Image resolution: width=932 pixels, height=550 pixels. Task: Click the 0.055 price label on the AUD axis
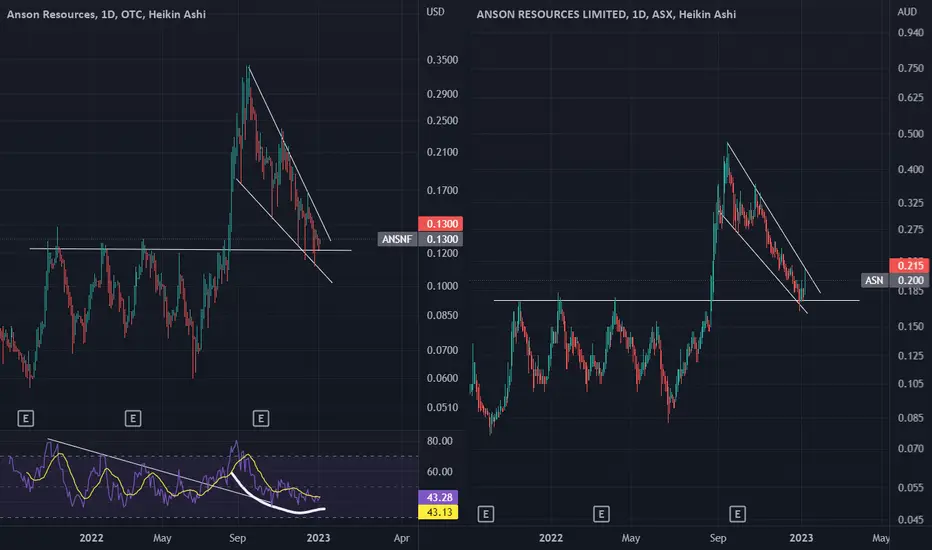point(911,488)
